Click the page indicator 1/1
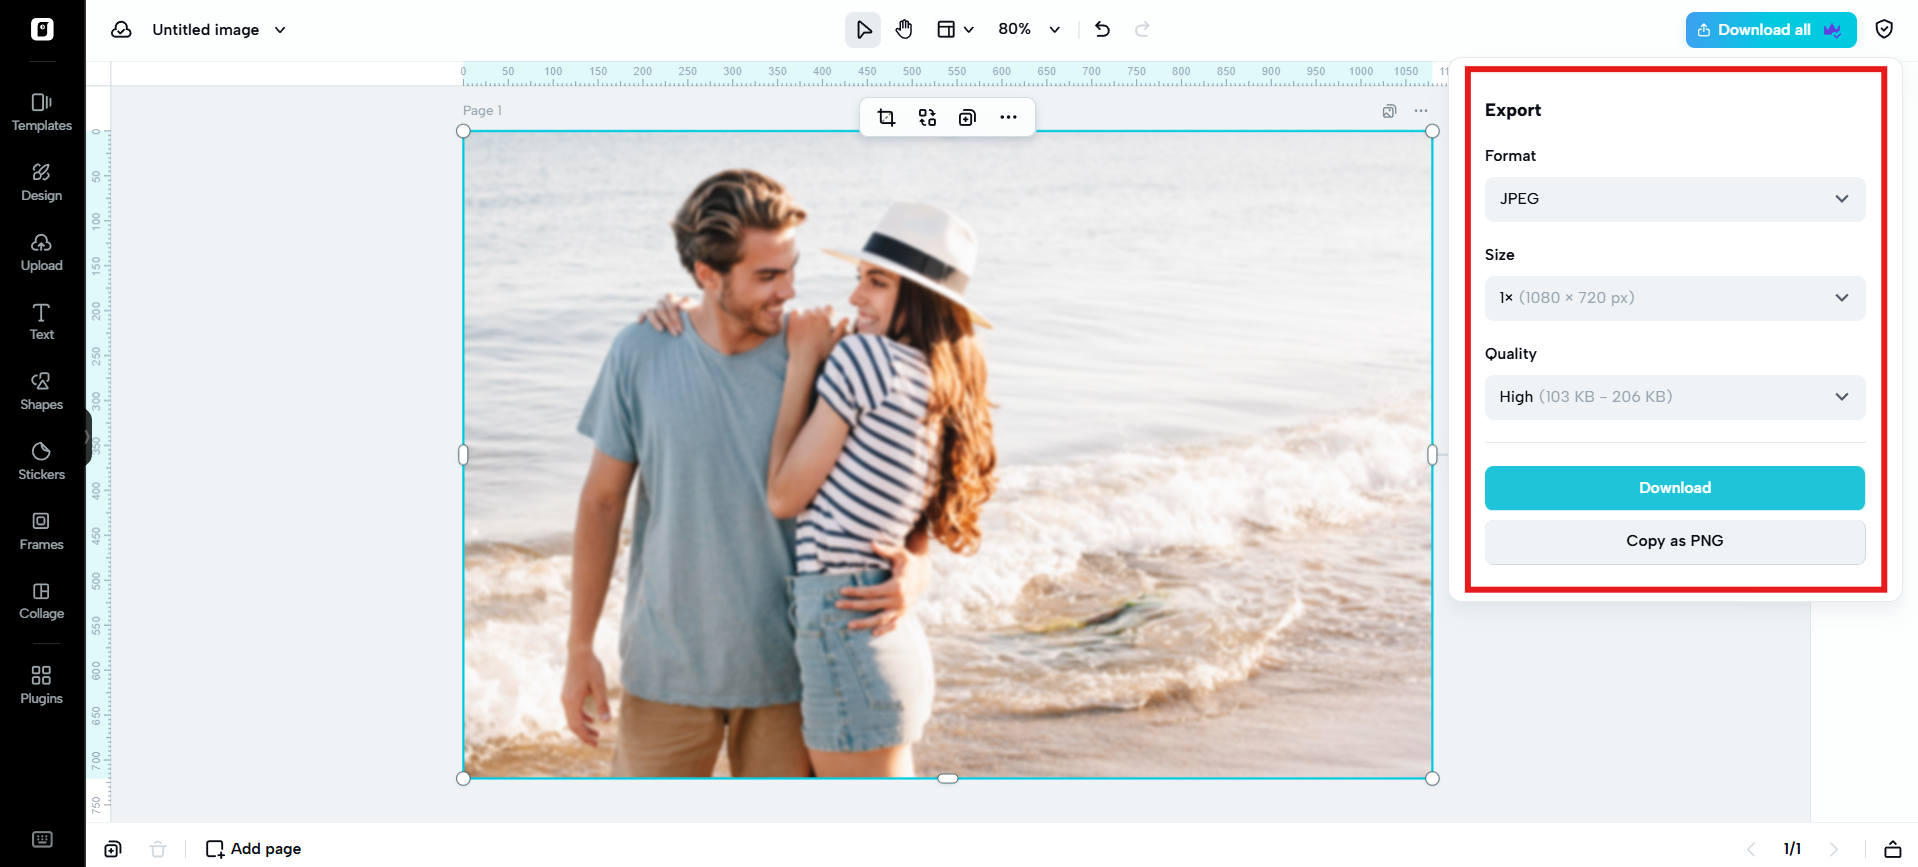Image resolution: width=1918 pixels, height=867 pixels. pyautogui.click(x=1792, y=849)
